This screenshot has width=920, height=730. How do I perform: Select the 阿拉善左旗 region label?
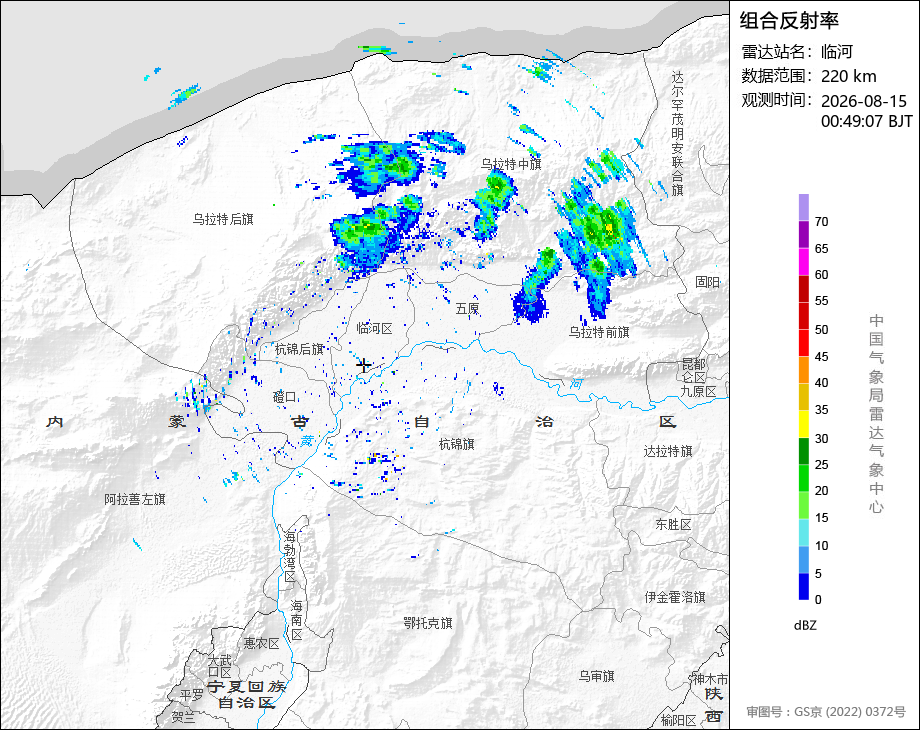tap(135, 499)
